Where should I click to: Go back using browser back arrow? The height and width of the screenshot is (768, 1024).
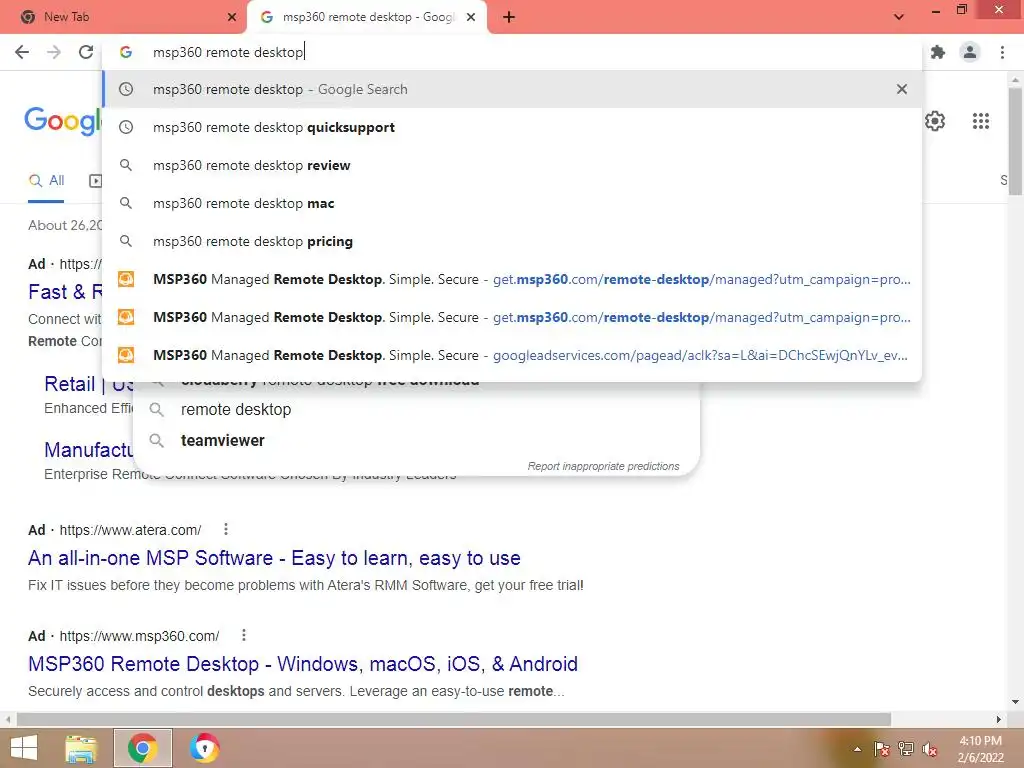[22, 52]
